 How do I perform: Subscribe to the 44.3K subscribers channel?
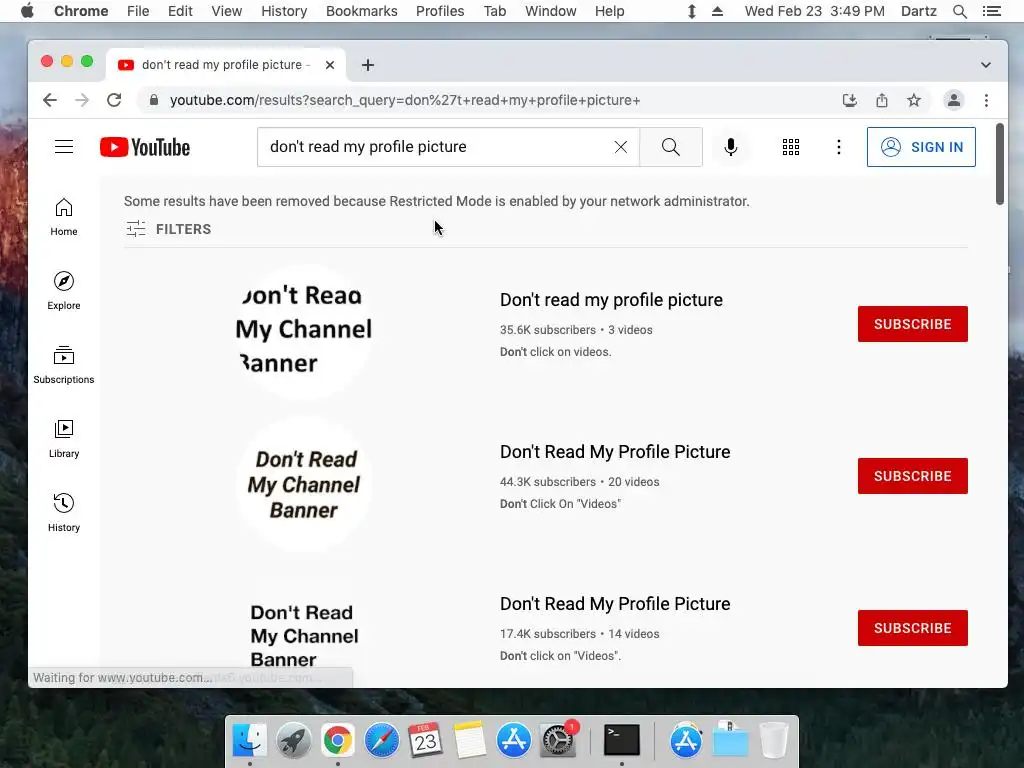tap(912, 476)
